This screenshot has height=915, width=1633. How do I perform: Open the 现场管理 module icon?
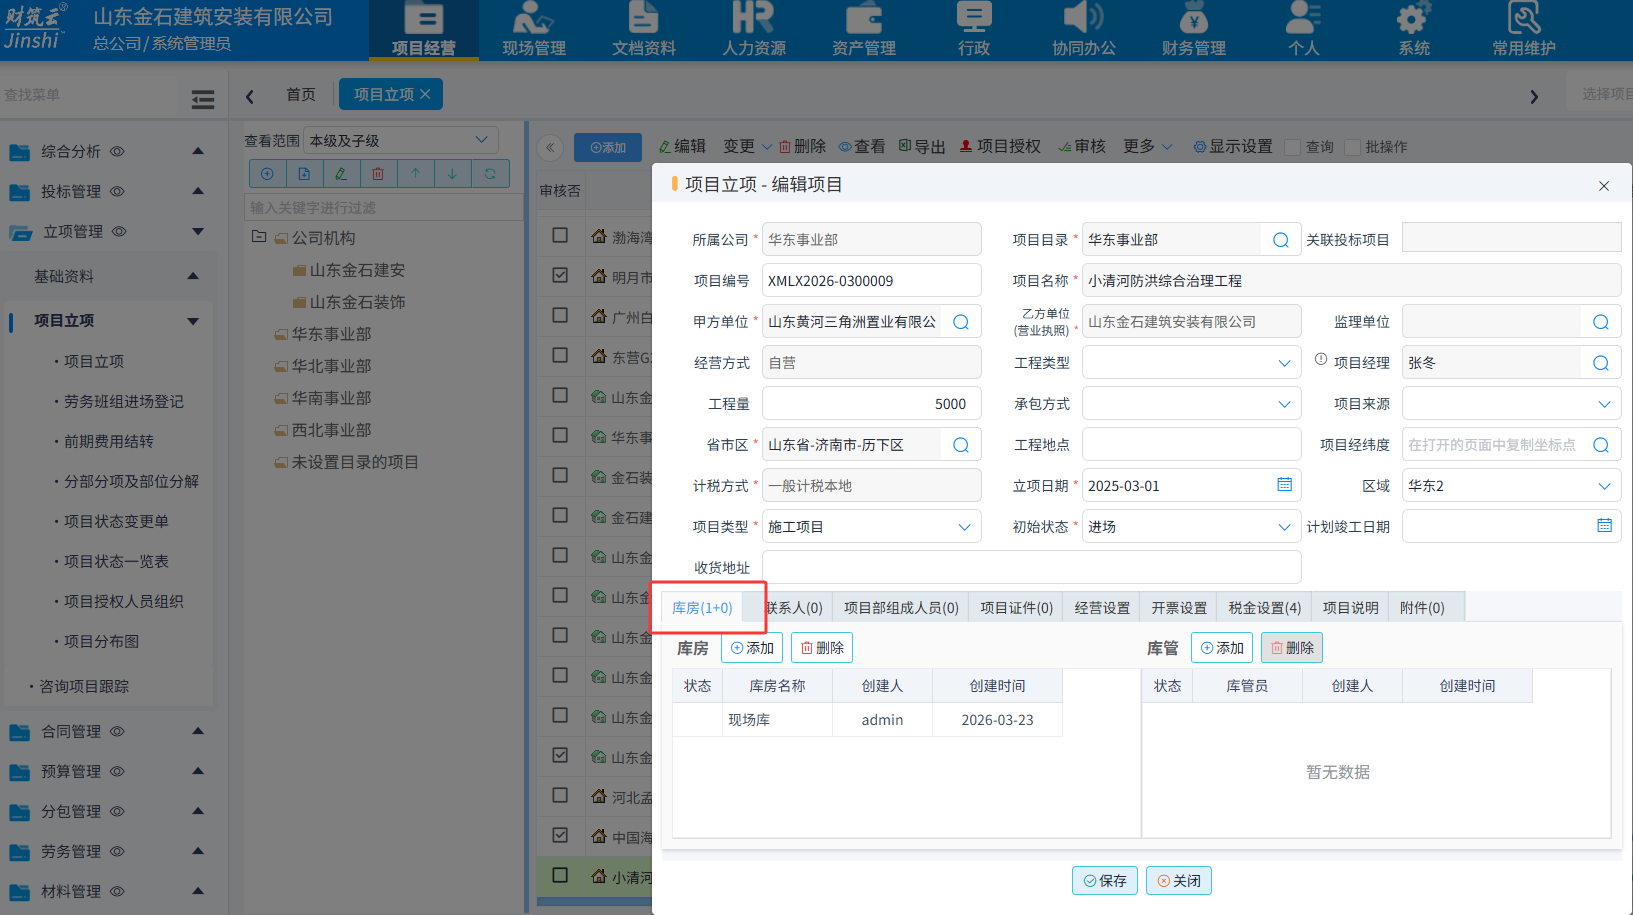(x=533, y=29)
